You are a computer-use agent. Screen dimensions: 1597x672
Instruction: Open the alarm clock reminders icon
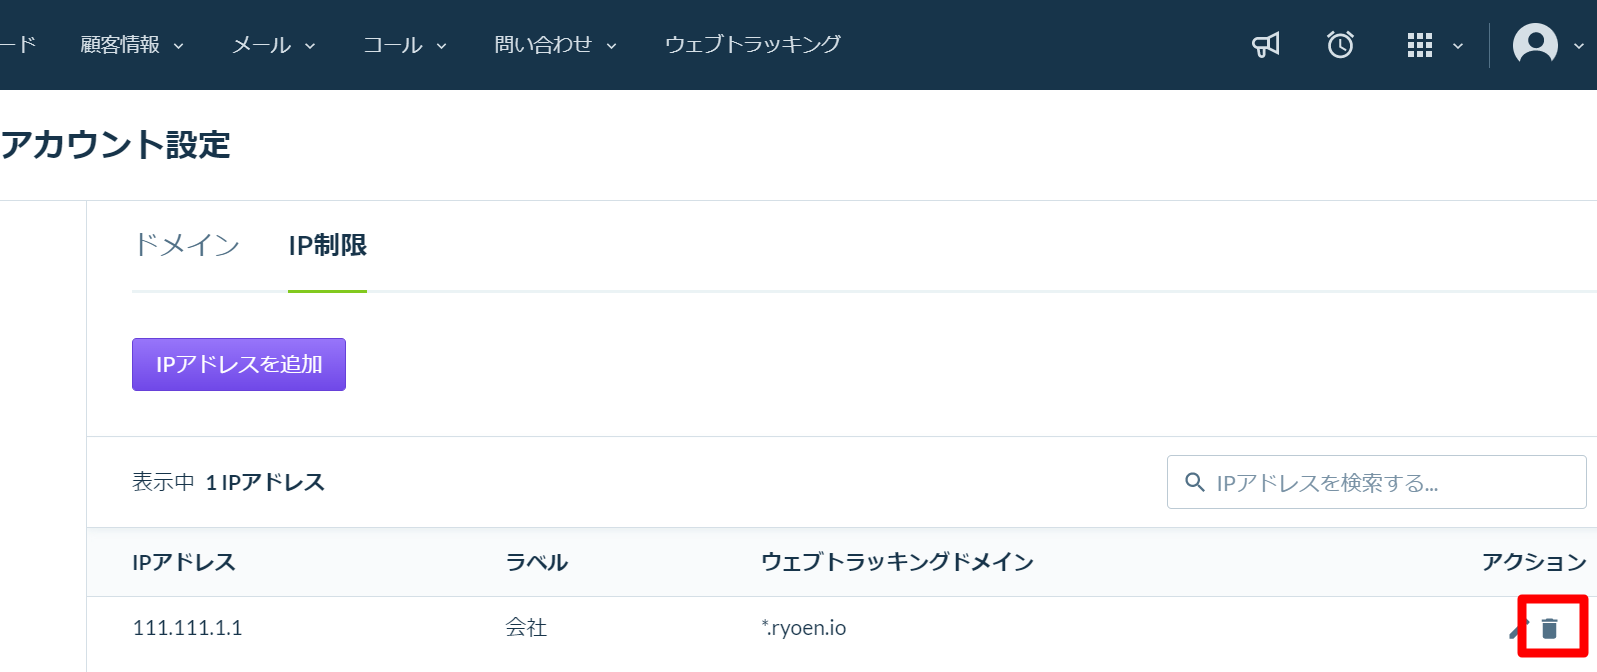point(1340,45)
